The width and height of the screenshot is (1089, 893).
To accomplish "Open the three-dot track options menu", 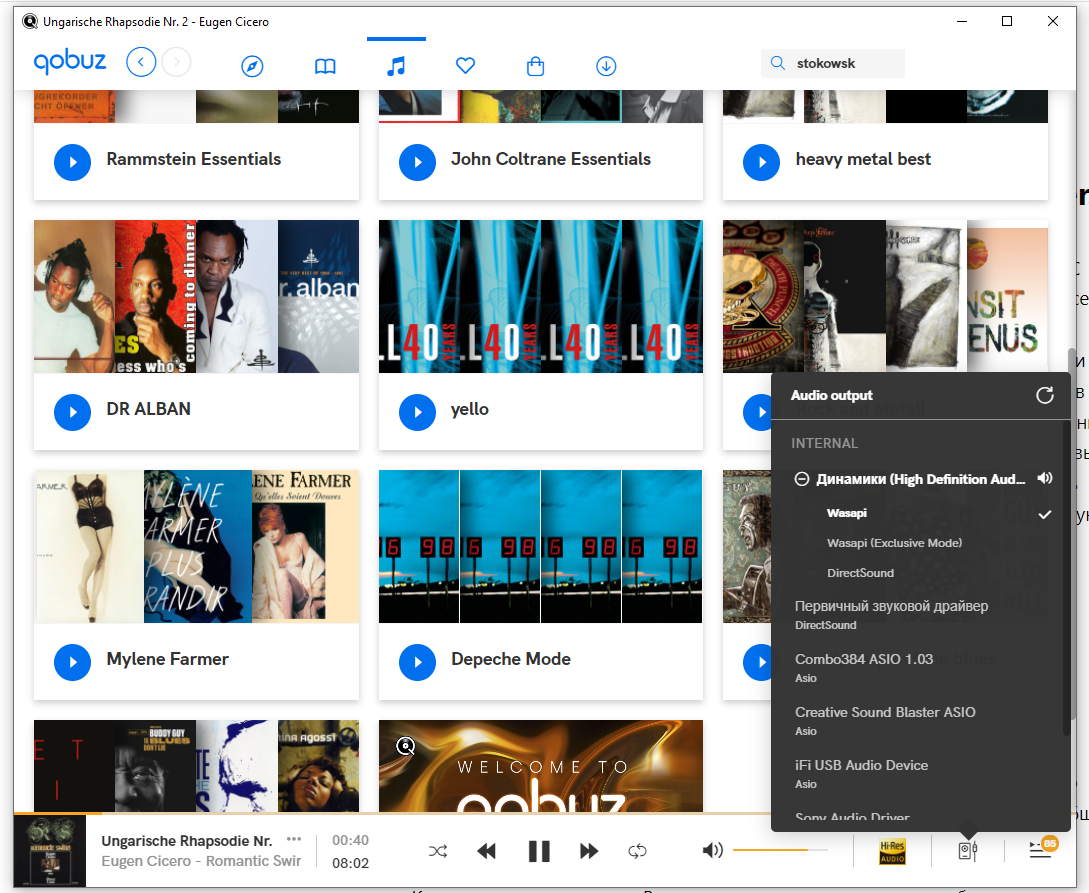I will tap(294, 839).
